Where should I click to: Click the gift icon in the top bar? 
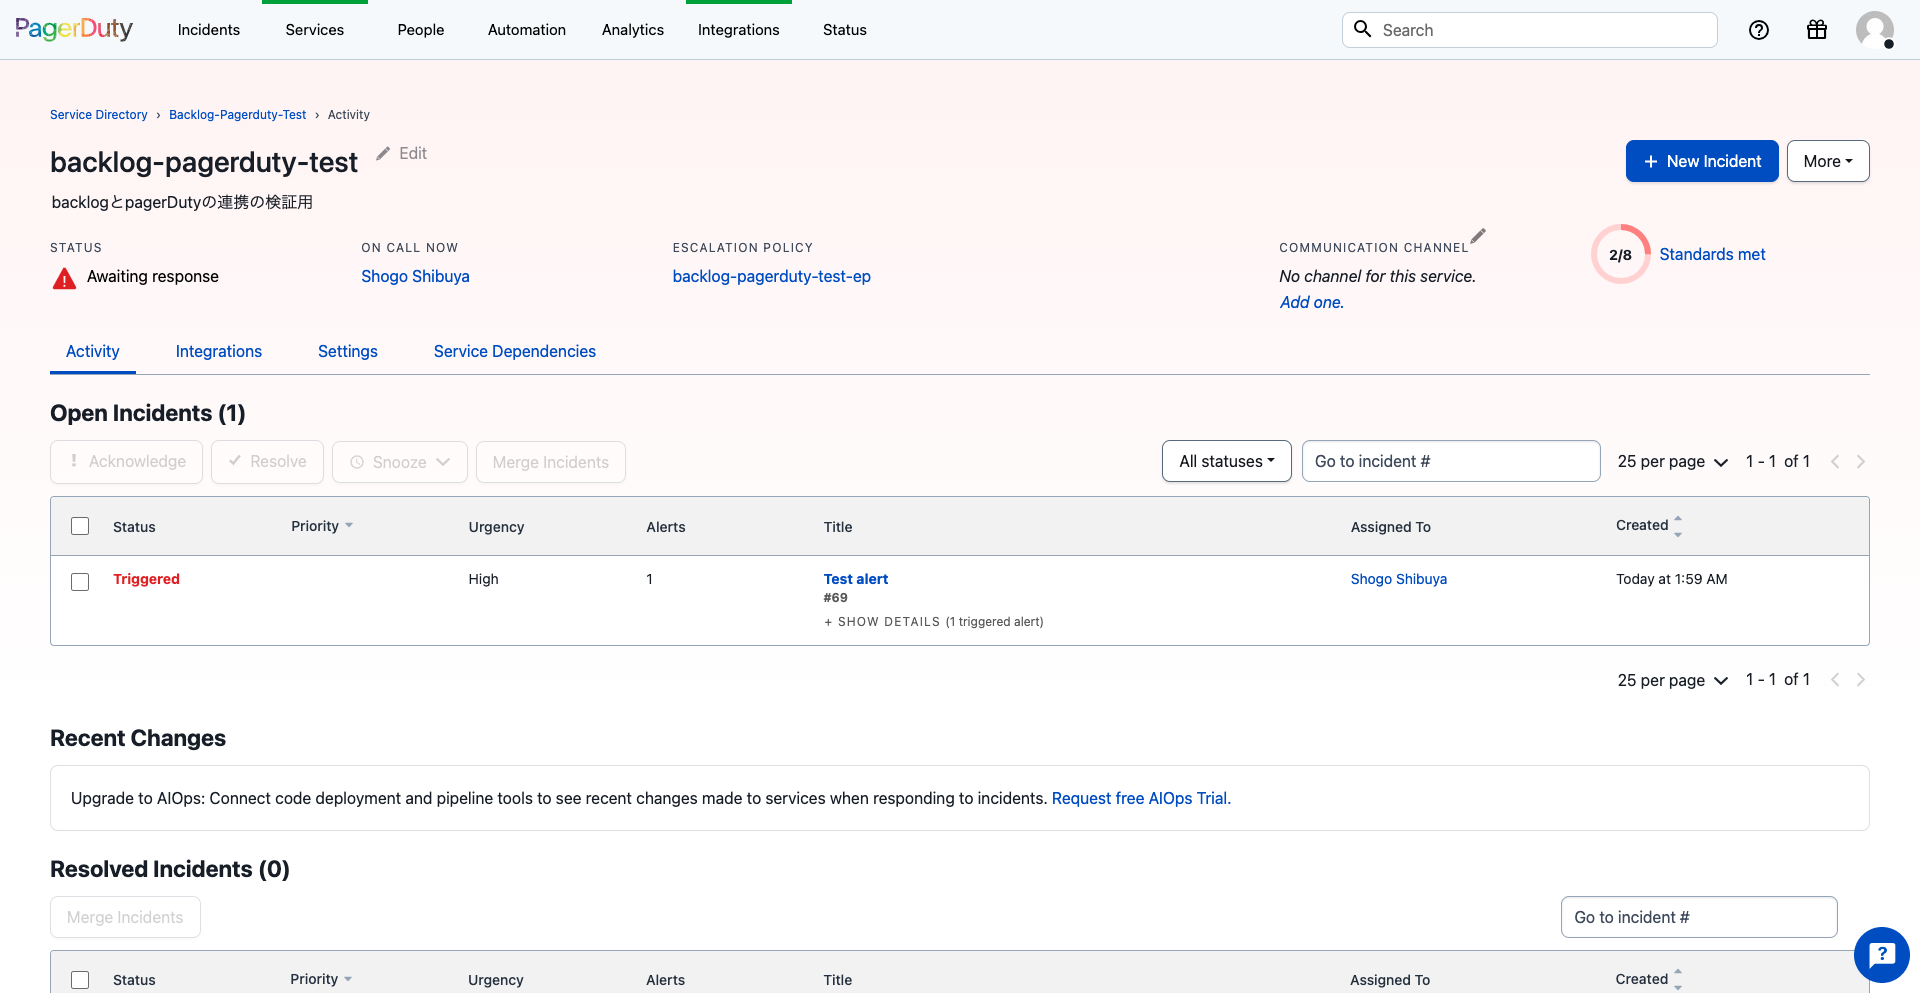(x=1817, y=30)
